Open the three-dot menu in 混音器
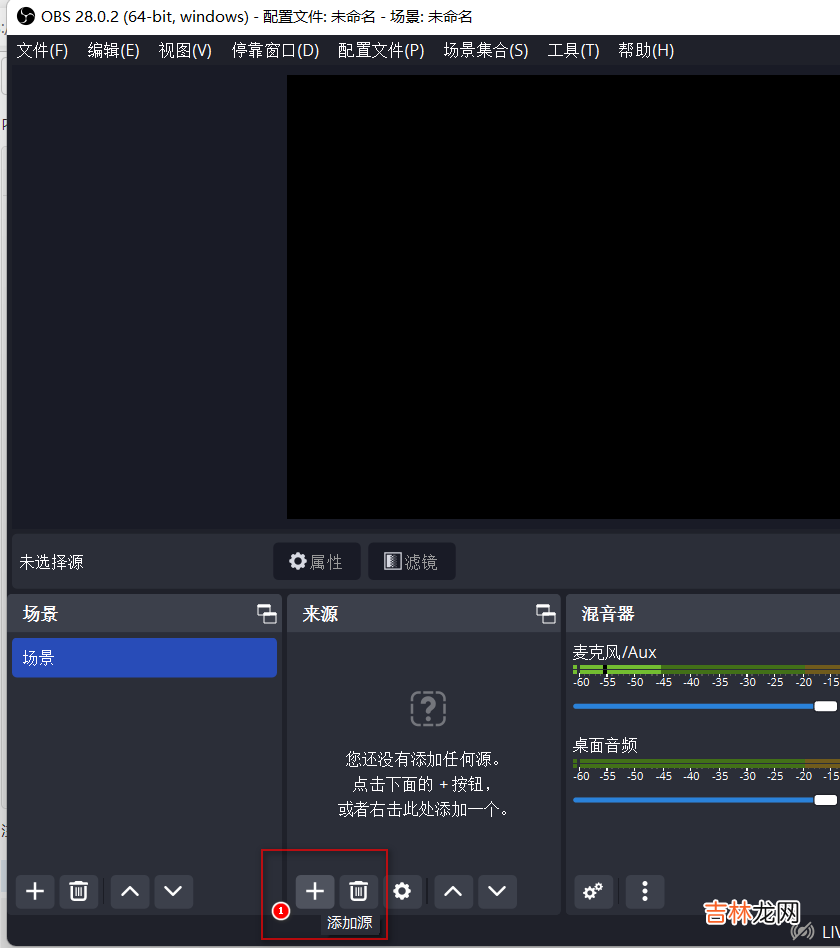This screenshot has width=840, height=948. tap(645, 891)
